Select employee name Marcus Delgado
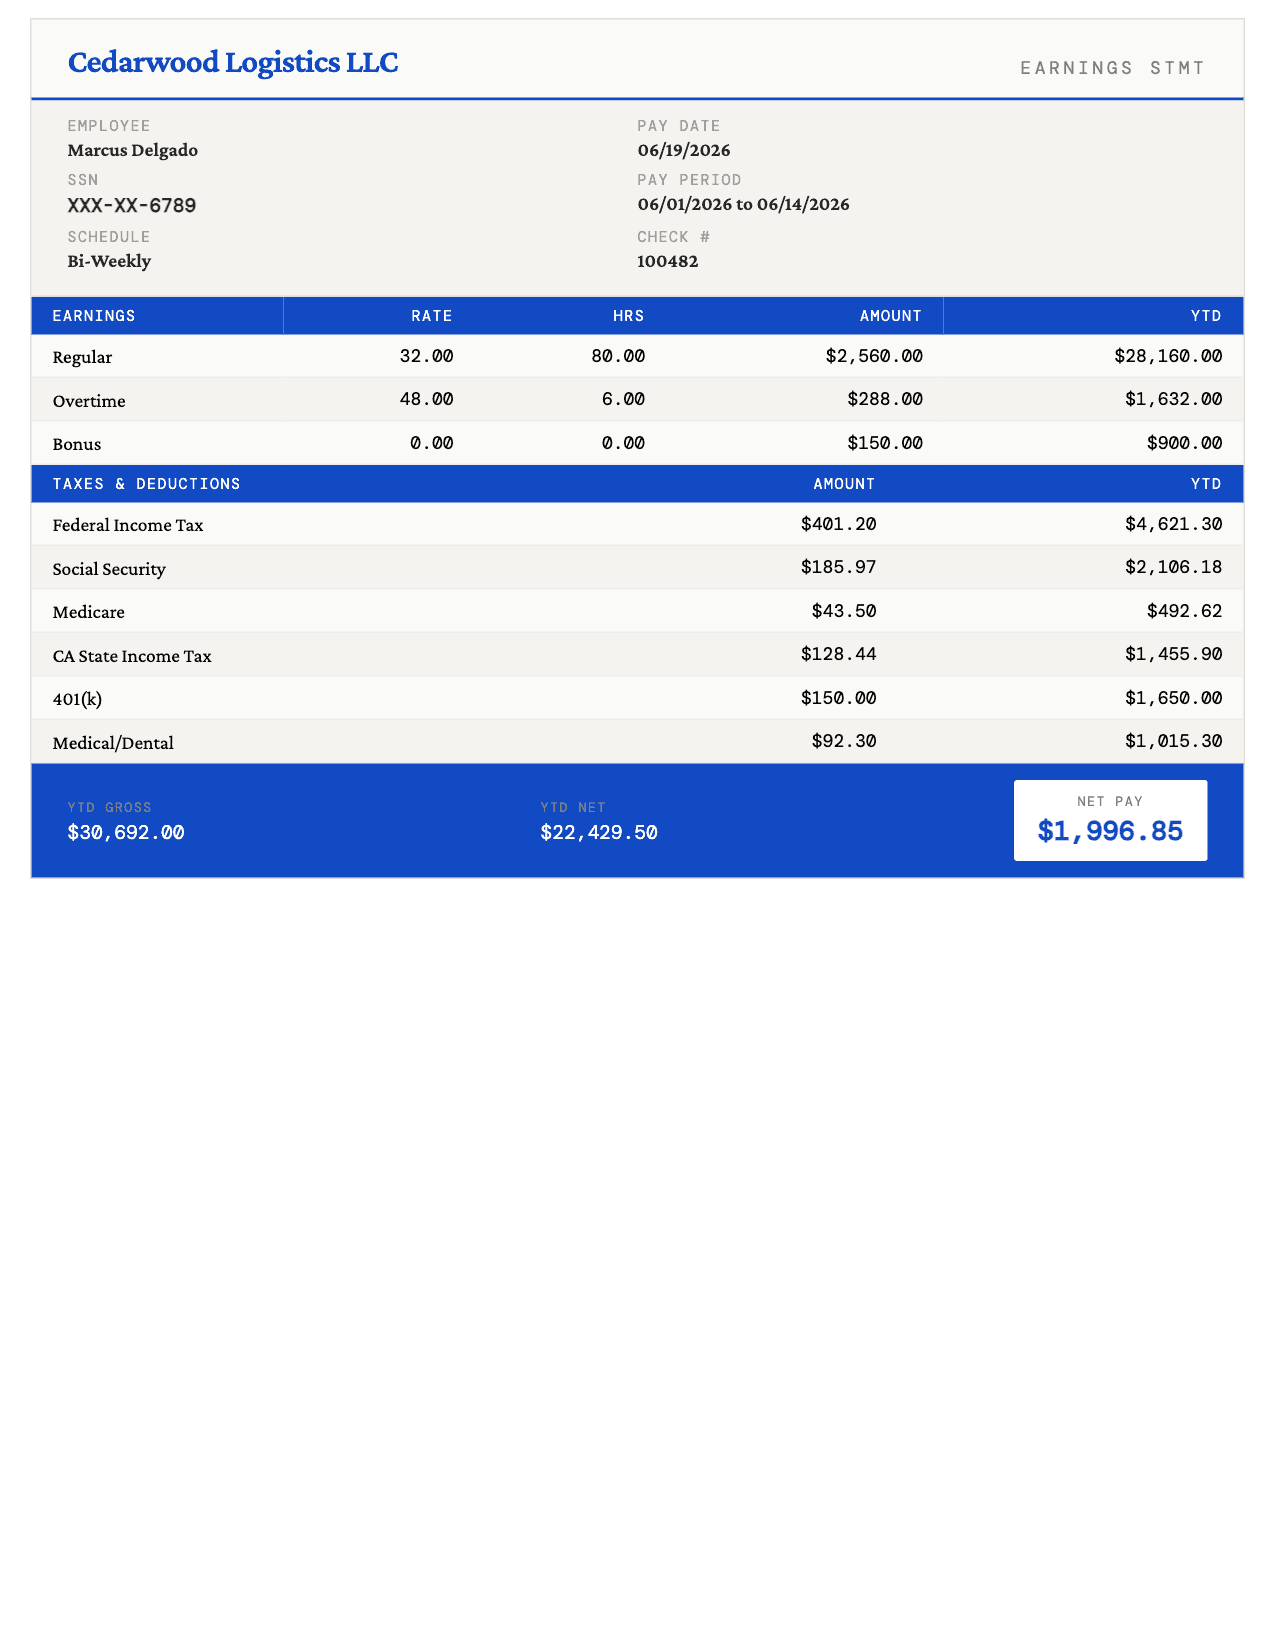Screen dimensions: 1275x1650 pyautogui.click(x=133, y=151)
